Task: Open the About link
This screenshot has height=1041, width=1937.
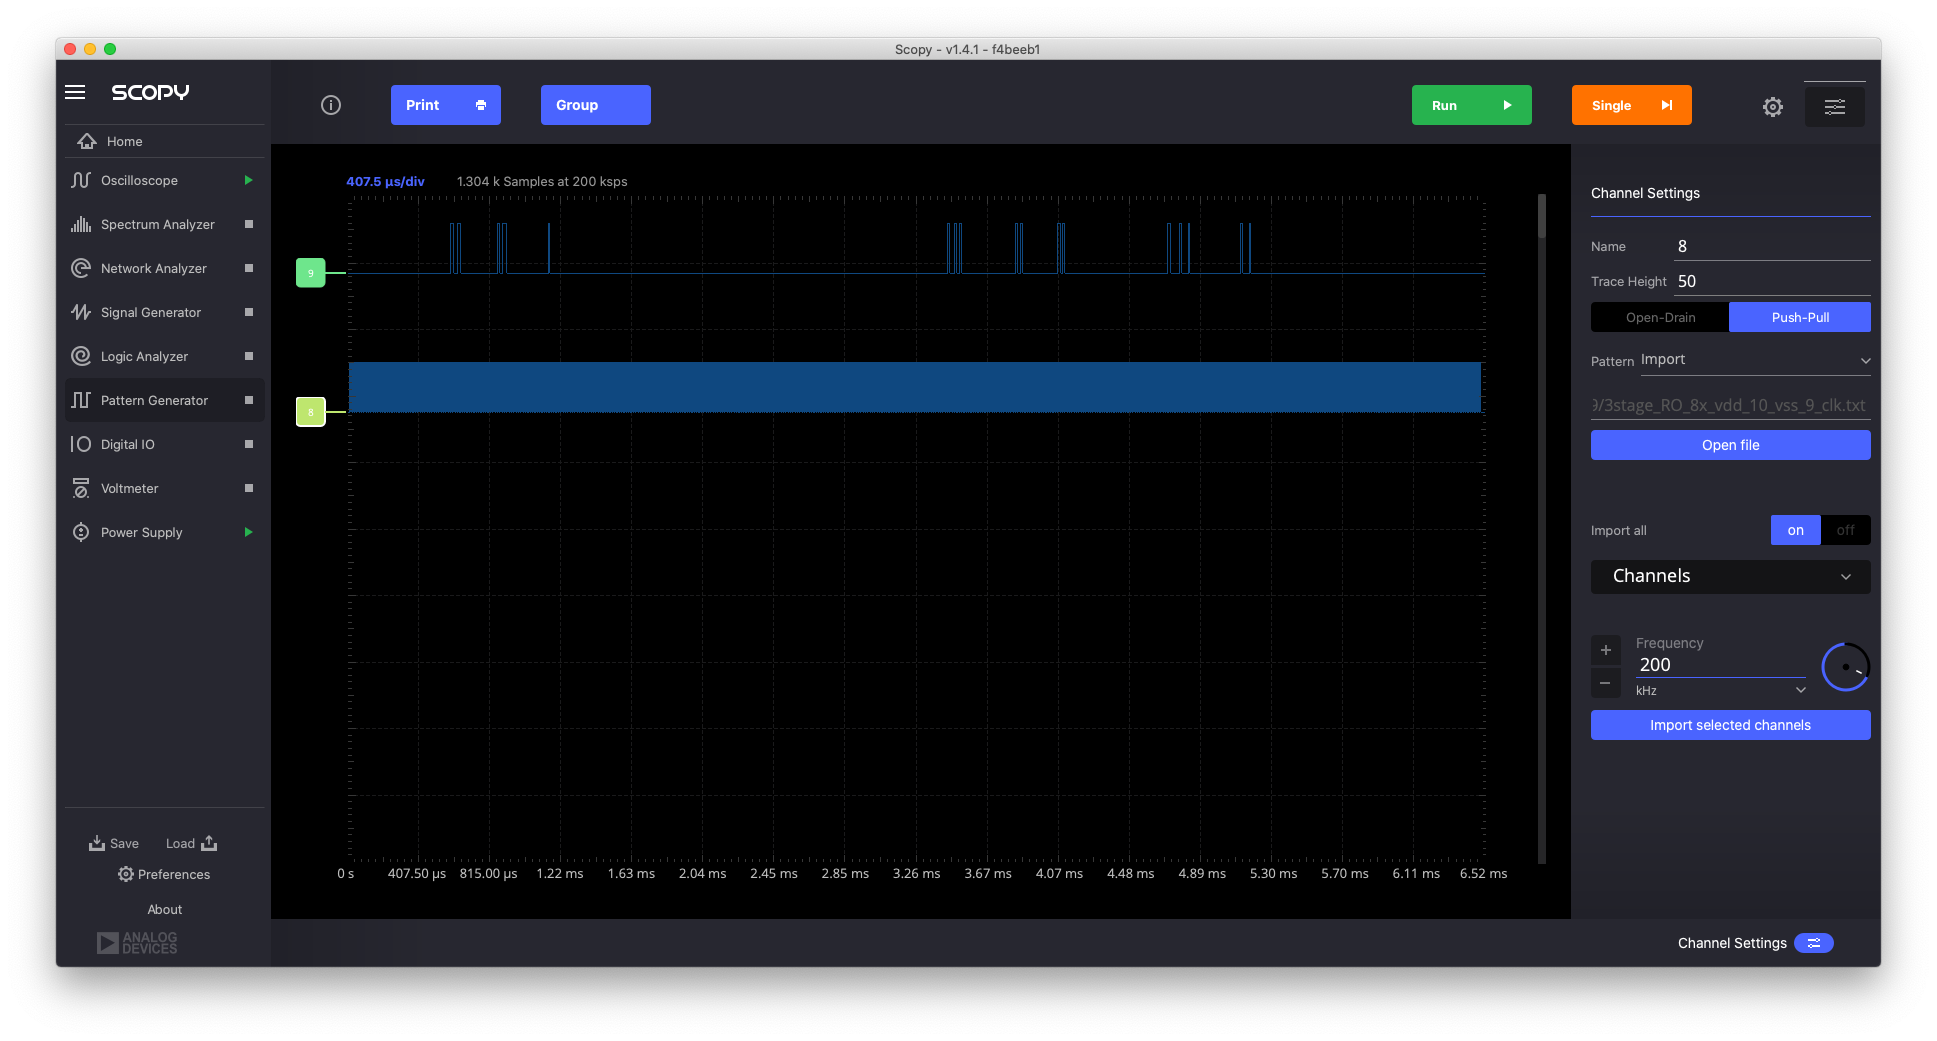Action: pos(165,909)
